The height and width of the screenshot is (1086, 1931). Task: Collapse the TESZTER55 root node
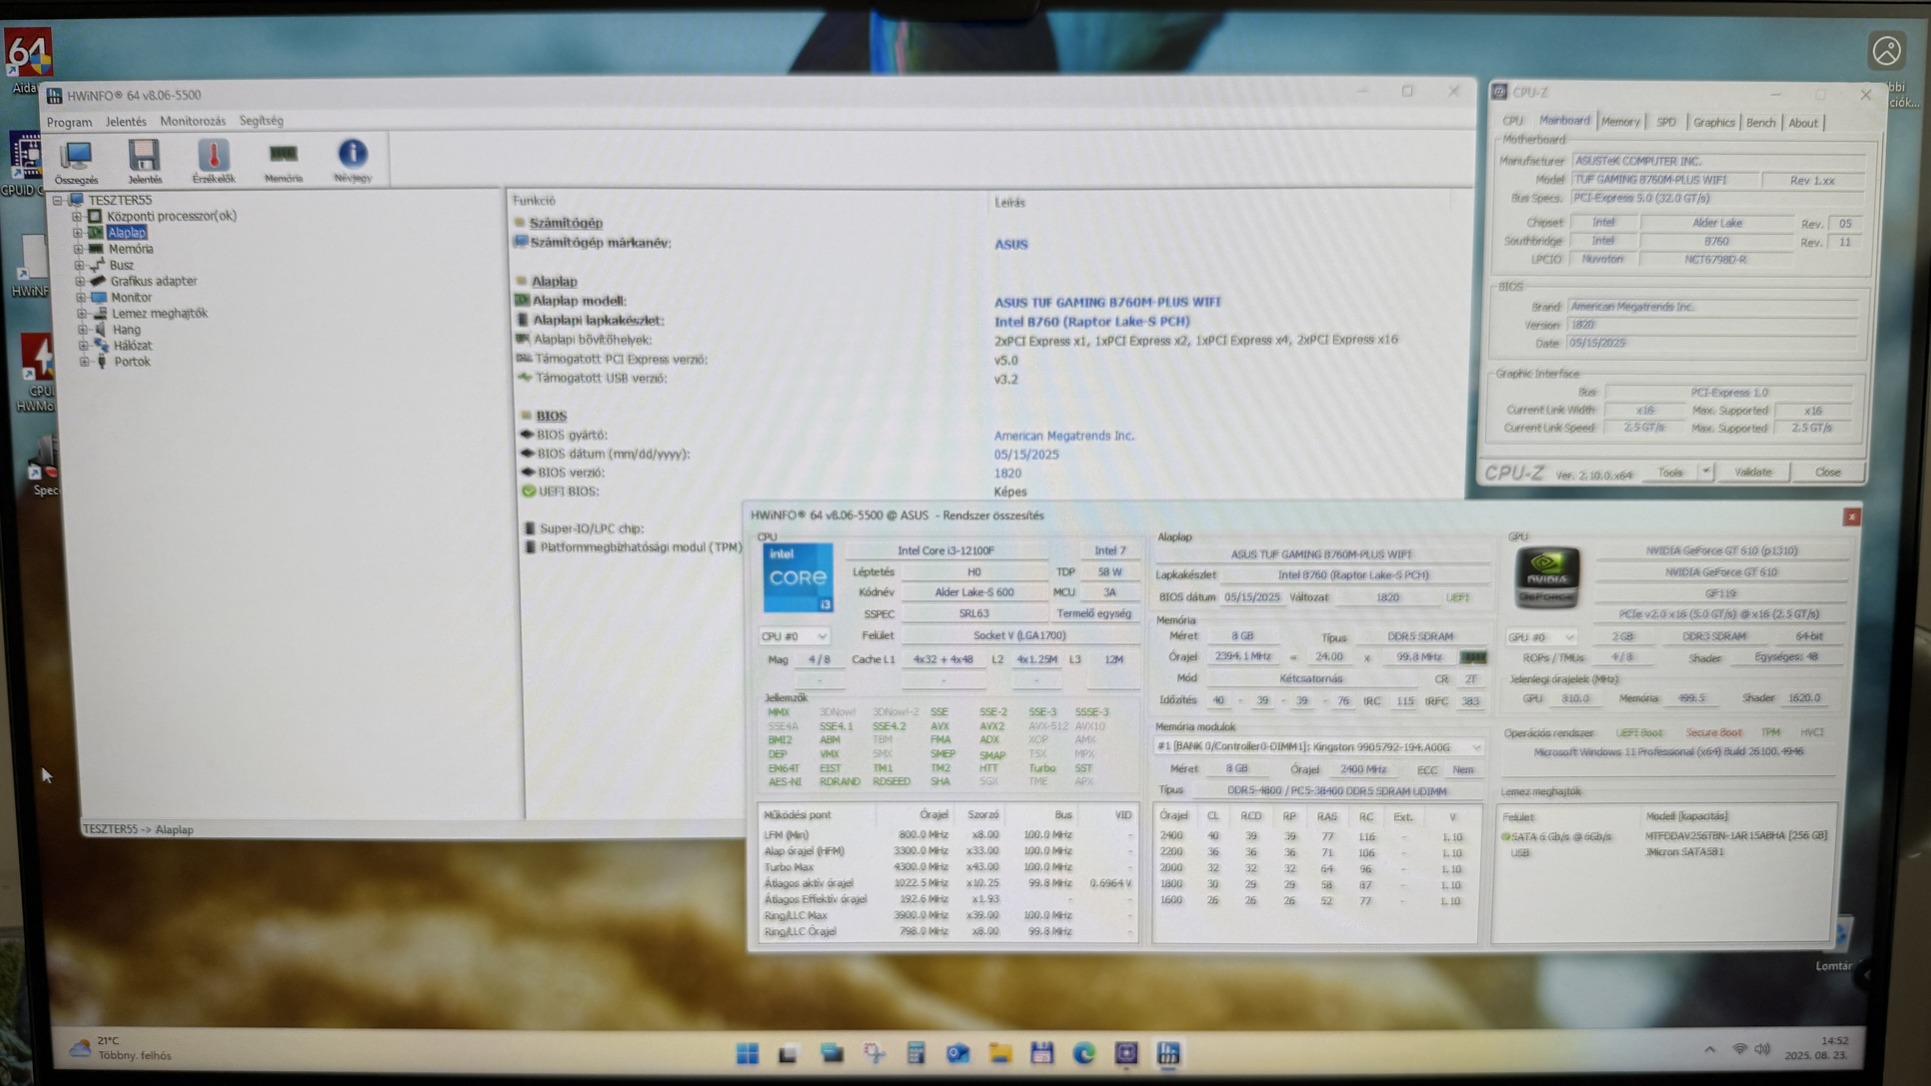[x=58, y=200]
